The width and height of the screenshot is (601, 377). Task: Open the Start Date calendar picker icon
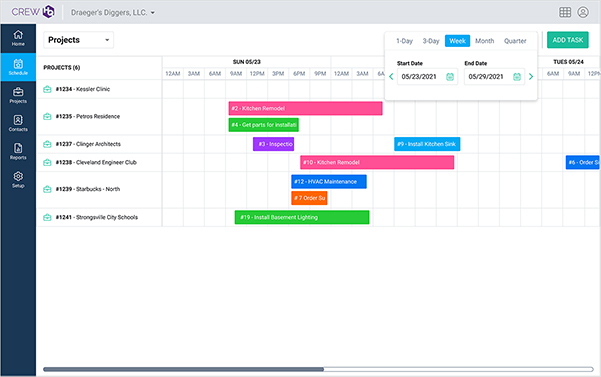tap(450, 77)
